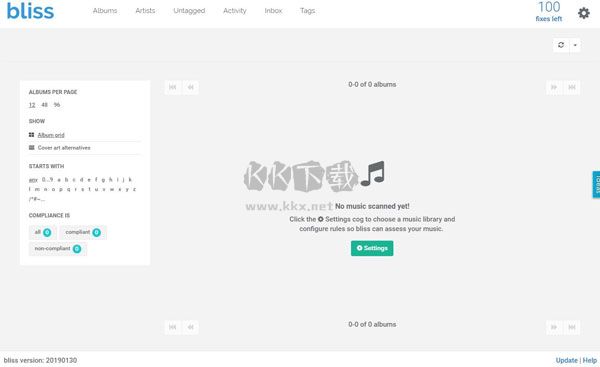Screen dimensions: 600x367
Task: Show 48 albums per page
Action: click(x=44, y=105)
